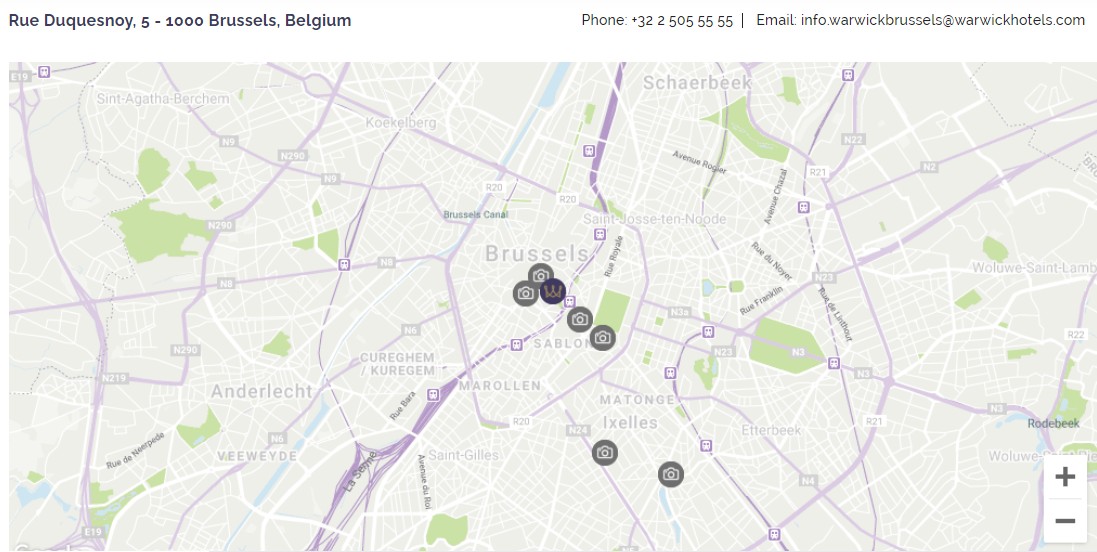
Task: Zoom out with the minus button
Action: click(1065, 521)
